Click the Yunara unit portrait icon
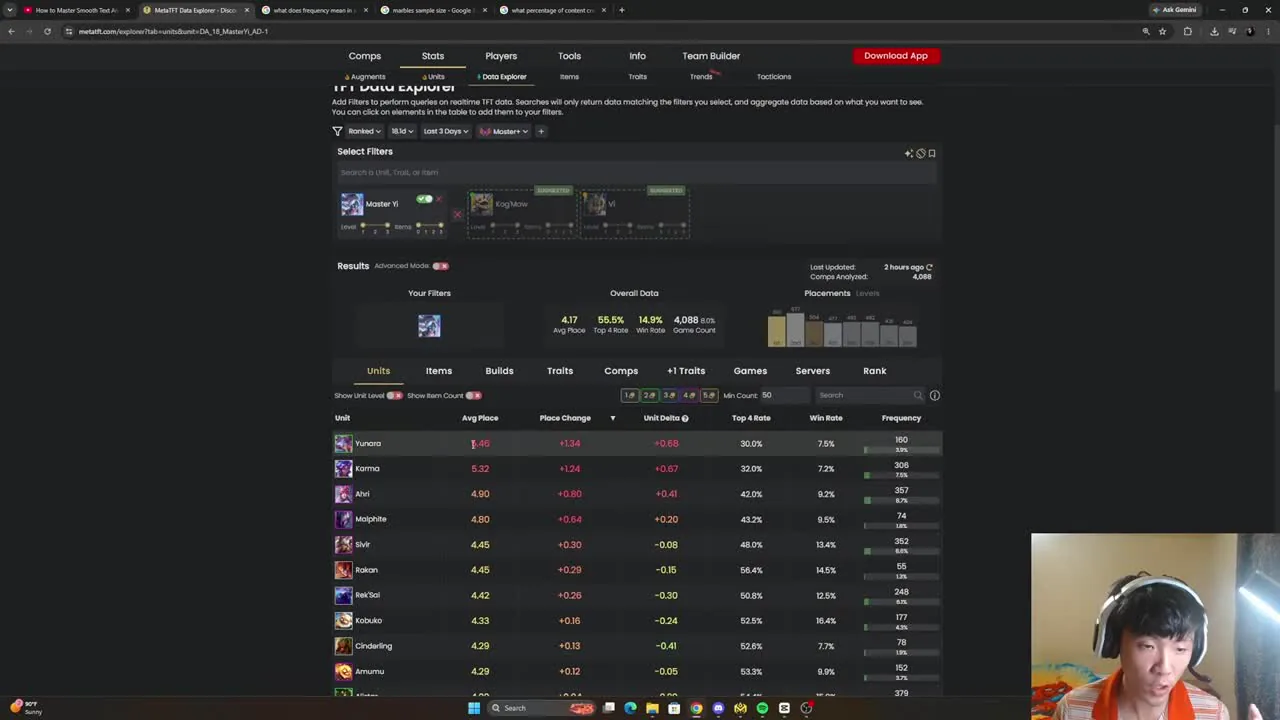 click(x=343, y=443)
